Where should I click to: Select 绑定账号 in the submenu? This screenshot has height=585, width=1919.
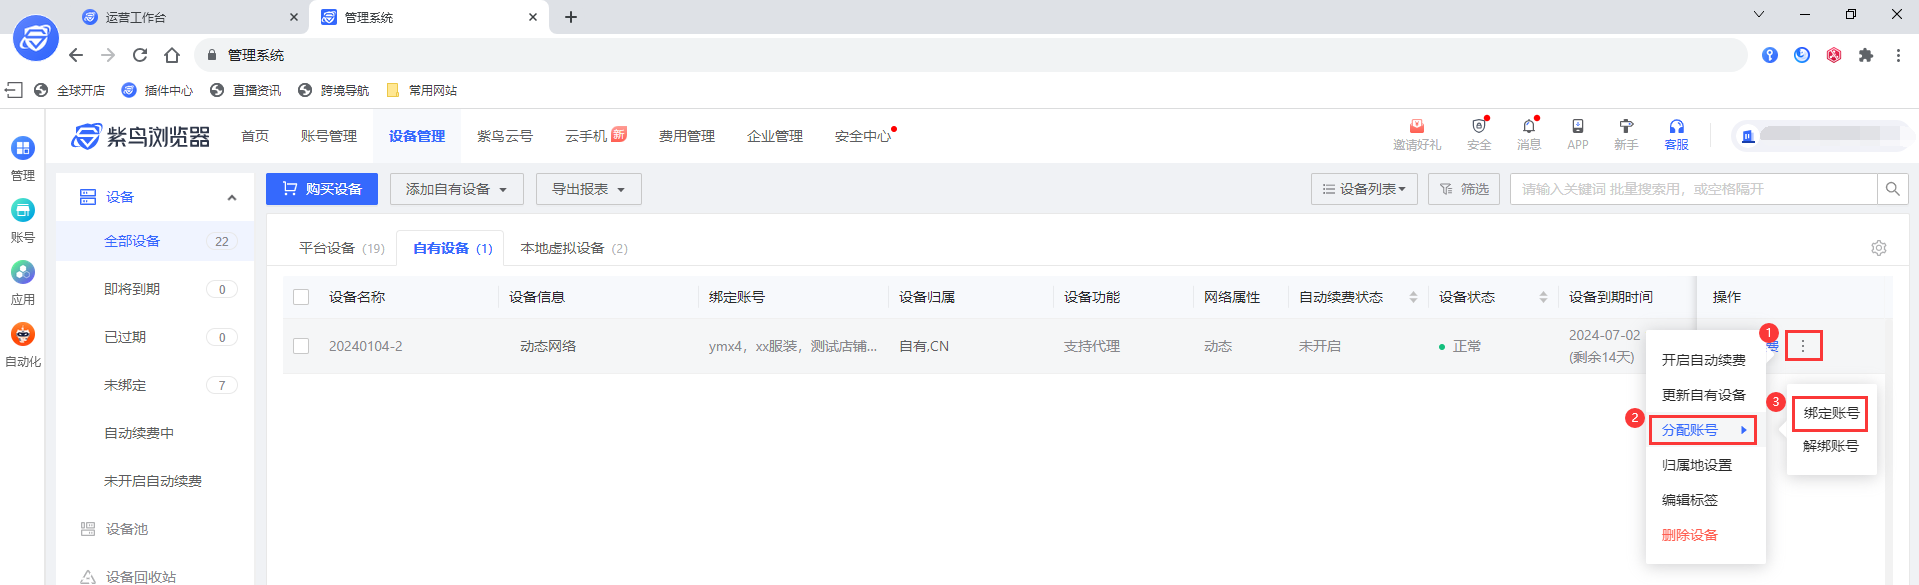[x=1831, y=413]
